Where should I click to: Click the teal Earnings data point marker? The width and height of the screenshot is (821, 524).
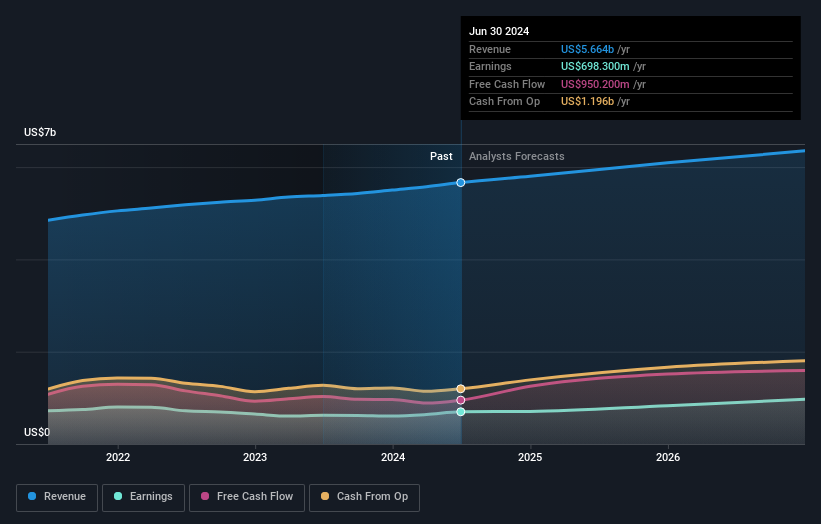(x=461, y=412)
